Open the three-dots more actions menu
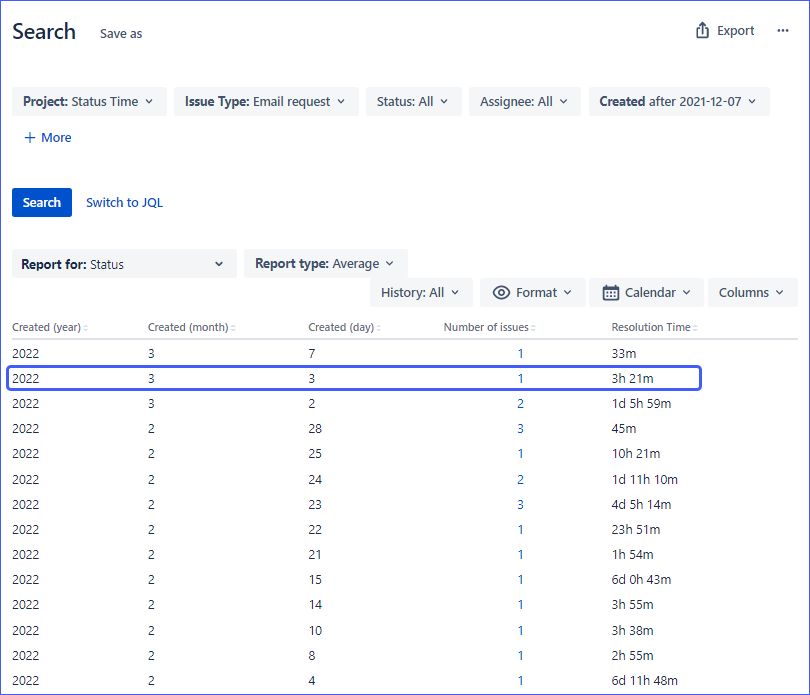810x695 pixels. 783,31
